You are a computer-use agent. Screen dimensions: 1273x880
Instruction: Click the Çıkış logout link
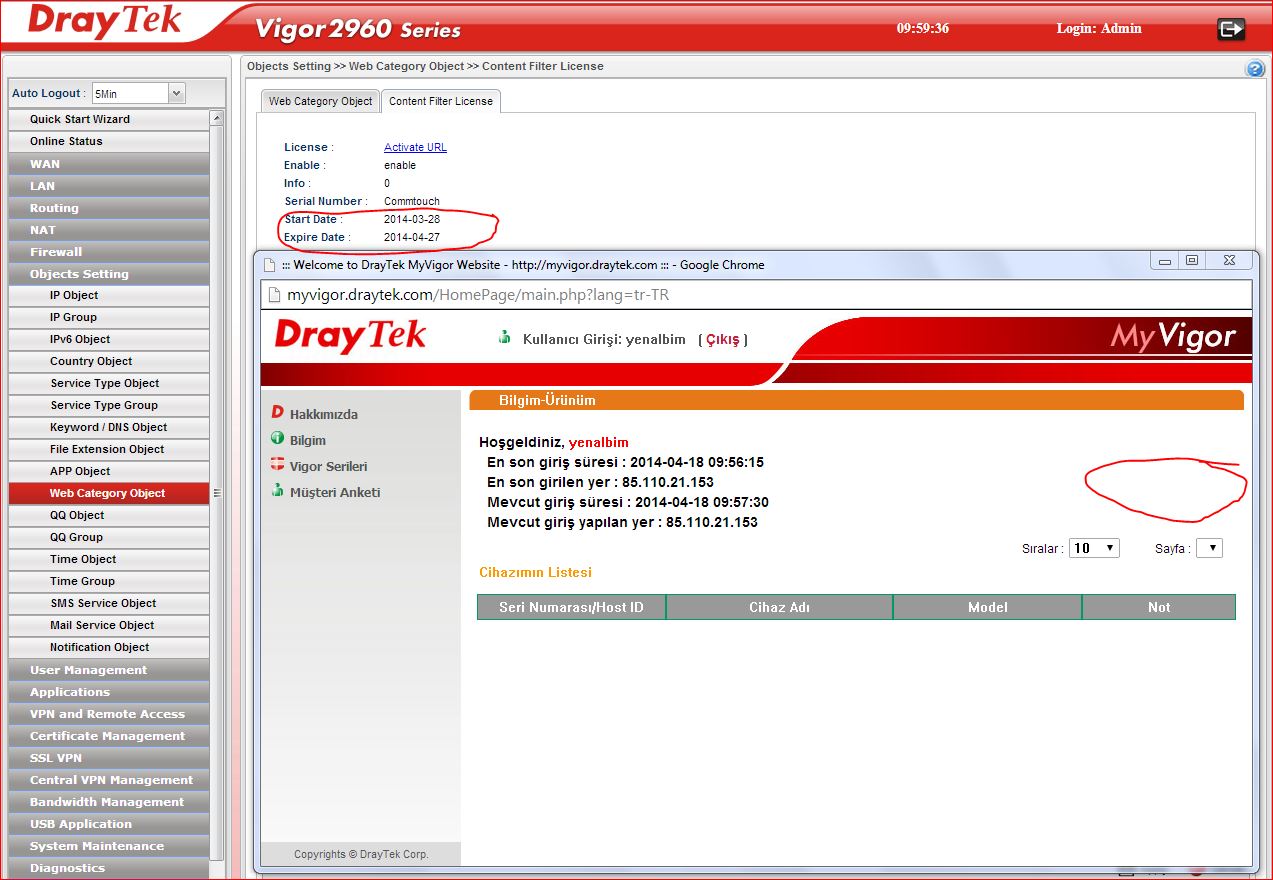coord(722,339)
